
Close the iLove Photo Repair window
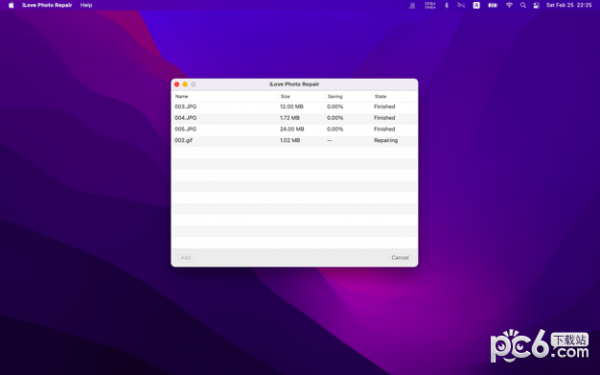point(177,84)
